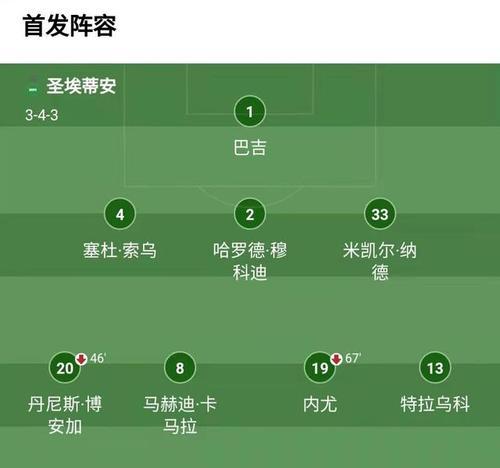Tap player name 塞杜·索乌
The image size is (500, 468).
pos(120,250)
